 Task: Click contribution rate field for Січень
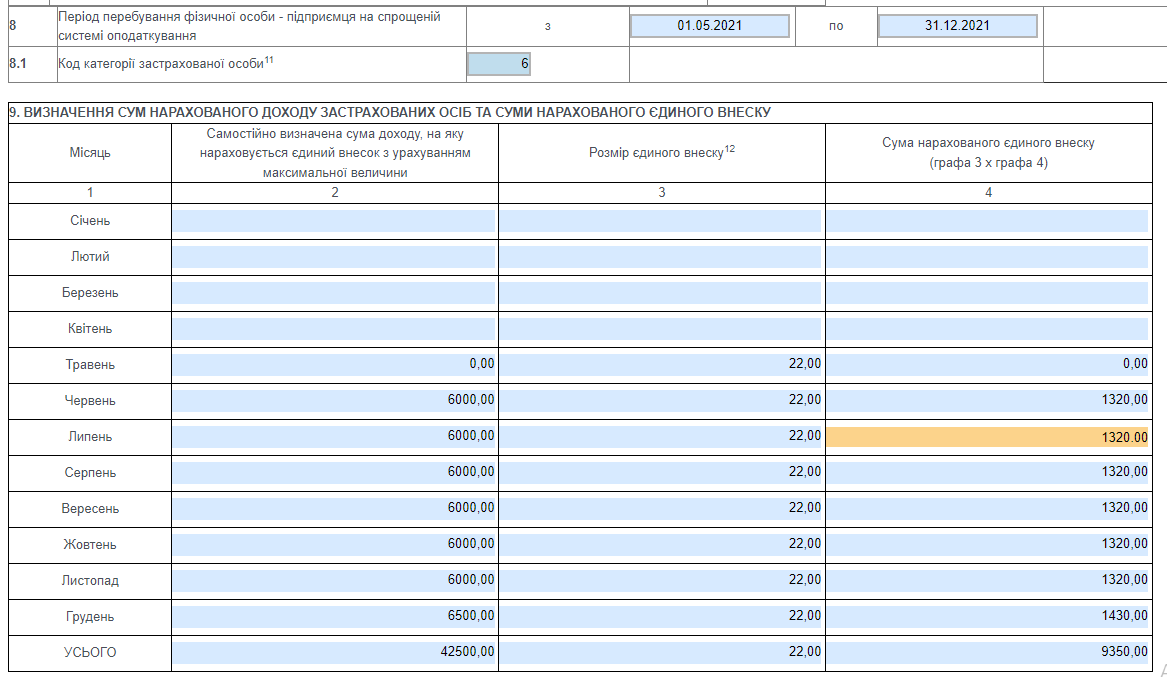660,221
